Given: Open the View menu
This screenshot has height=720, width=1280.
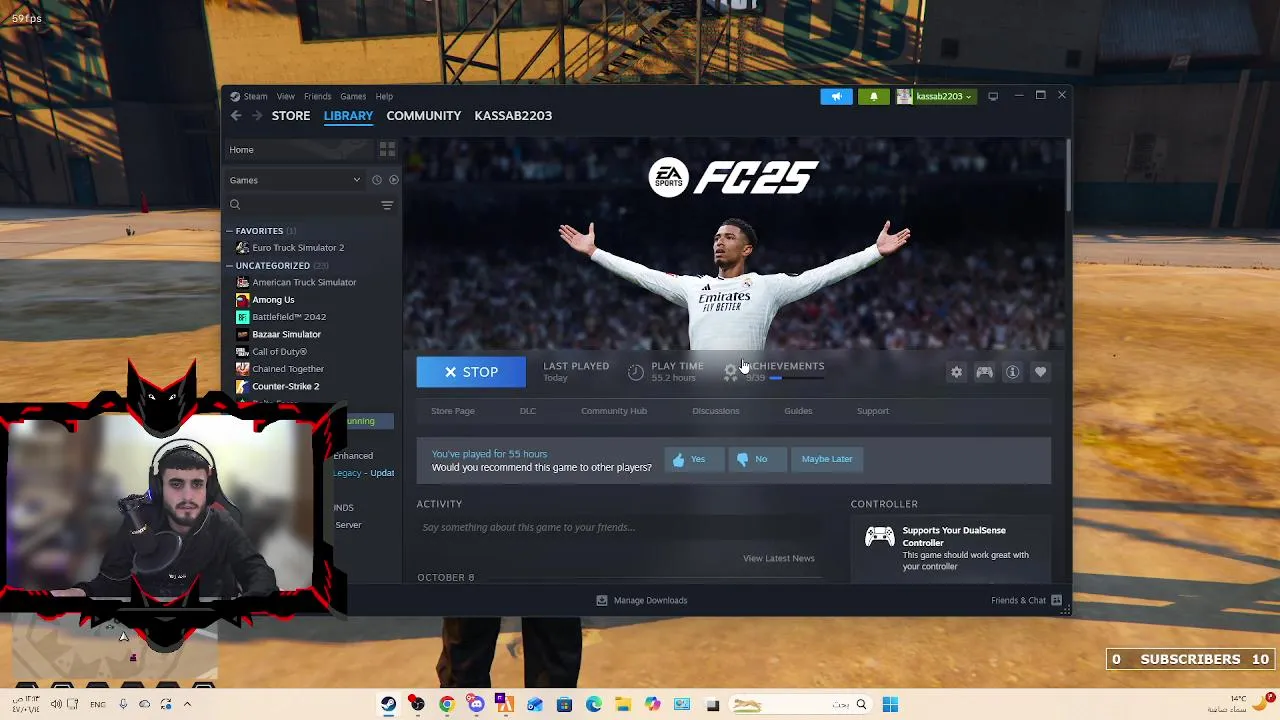Looking at the screenshot, I should coord(286,96).
